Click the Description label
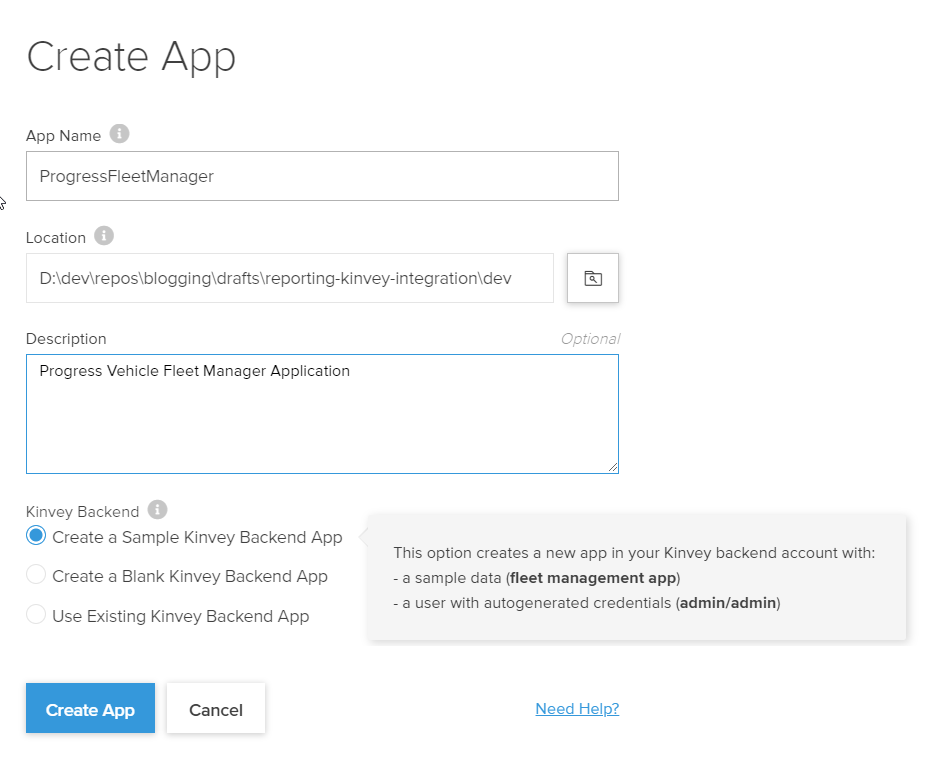Viewport: 928px width, 776px height. pos(66,339)
